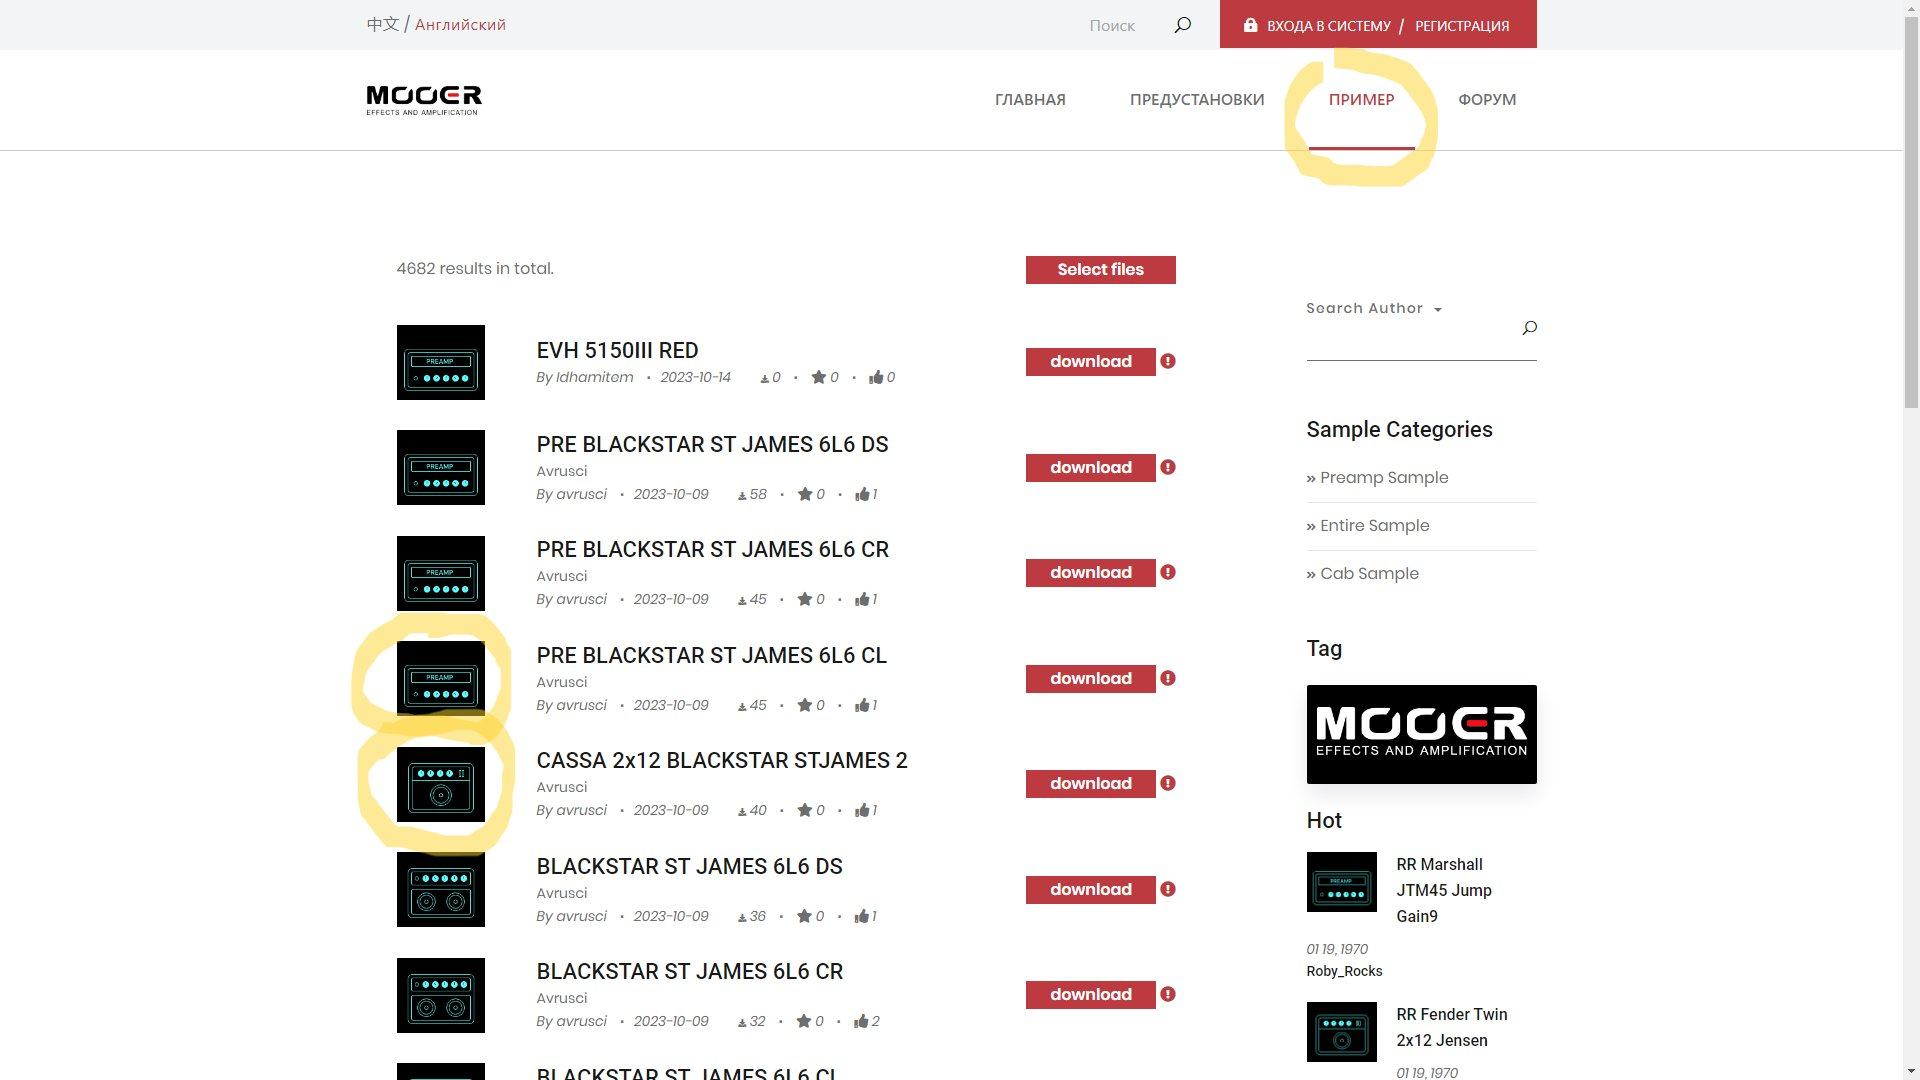Image resolution: width=1920 pixels, height=1080 pixels.
Task: Open the ПРИМЕР navigation tab
Action: tap(1361, 99)
